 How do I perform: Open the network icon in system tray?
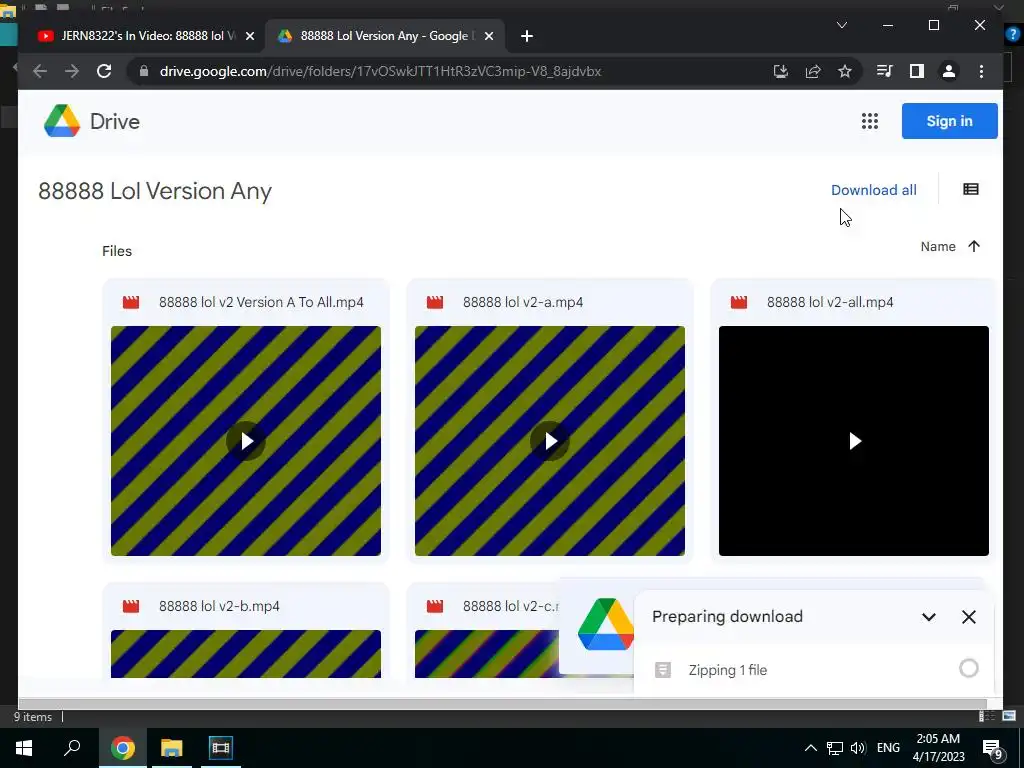click(835, 748)
